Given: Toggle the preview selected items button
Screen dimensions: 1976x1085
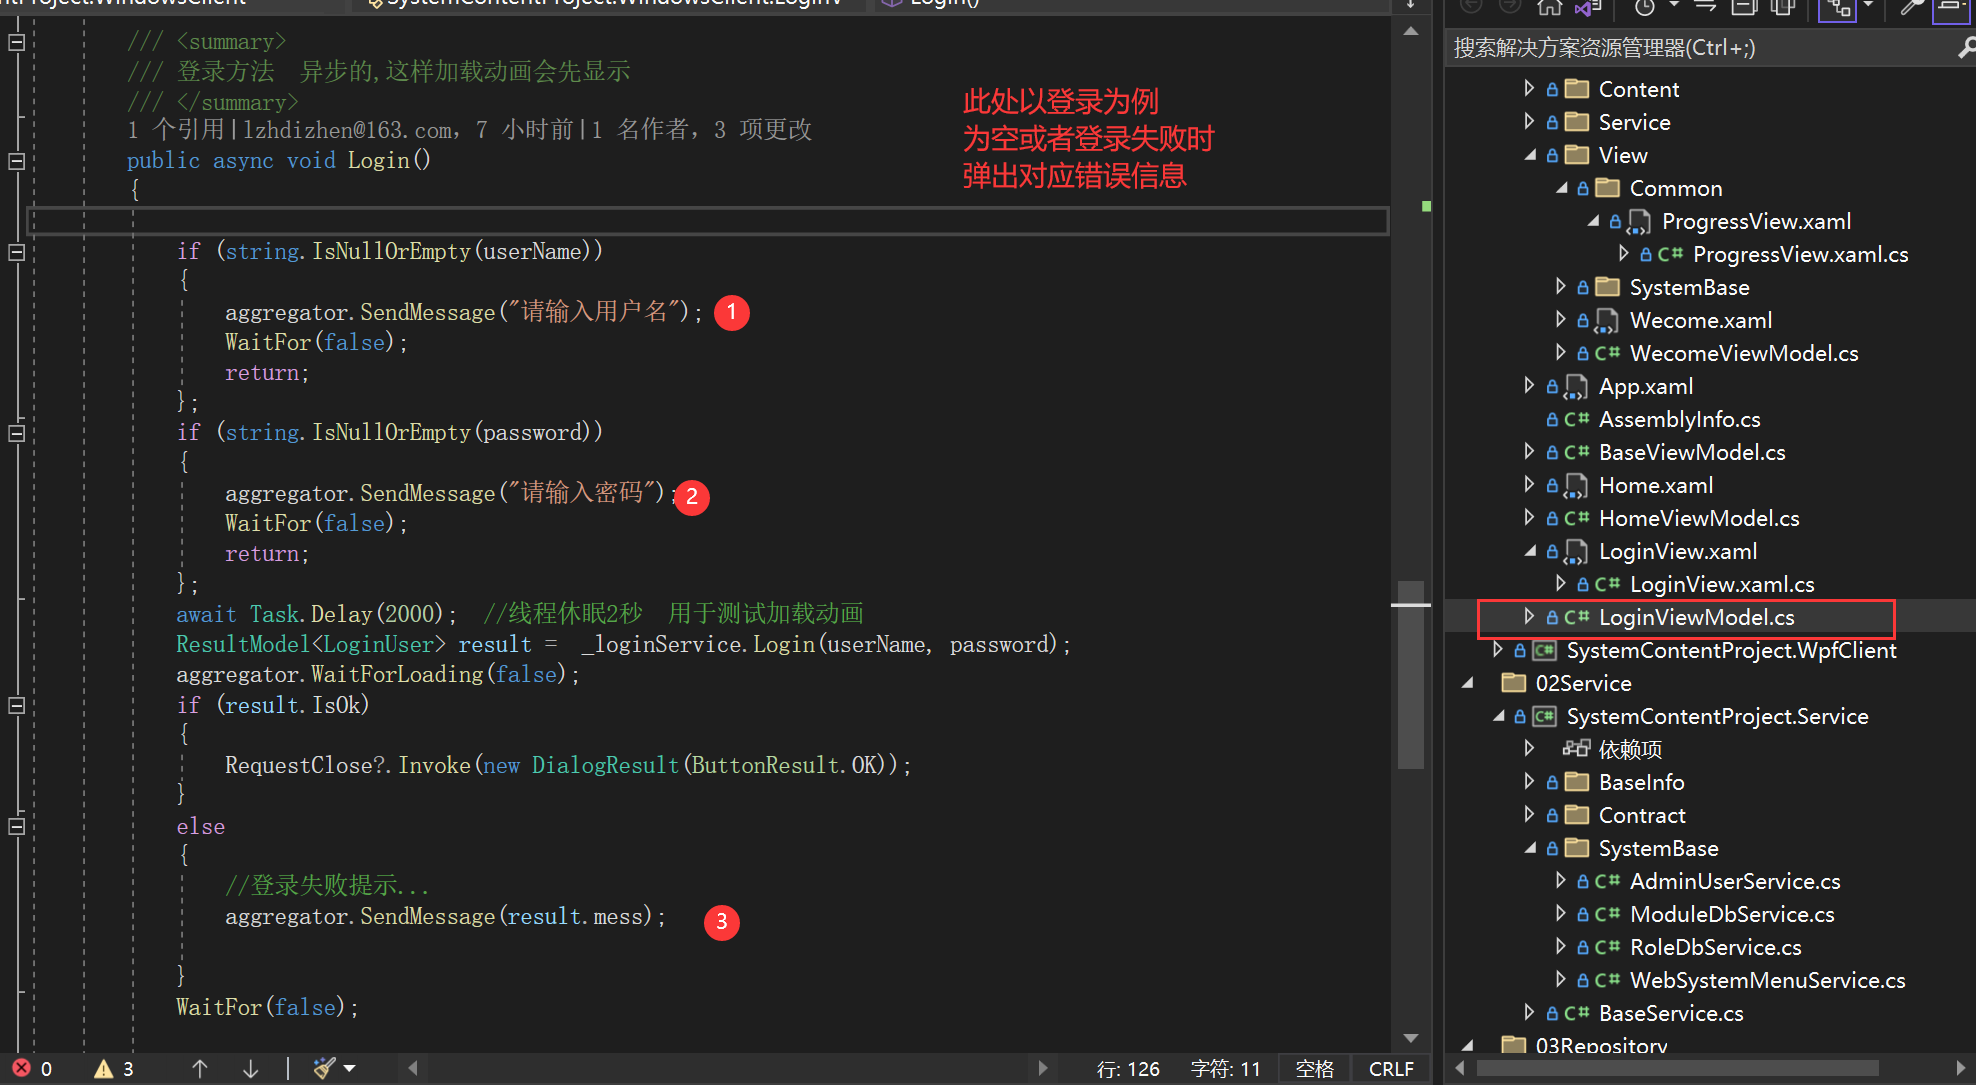Looking at the screenshot, I should point(1951,8).
